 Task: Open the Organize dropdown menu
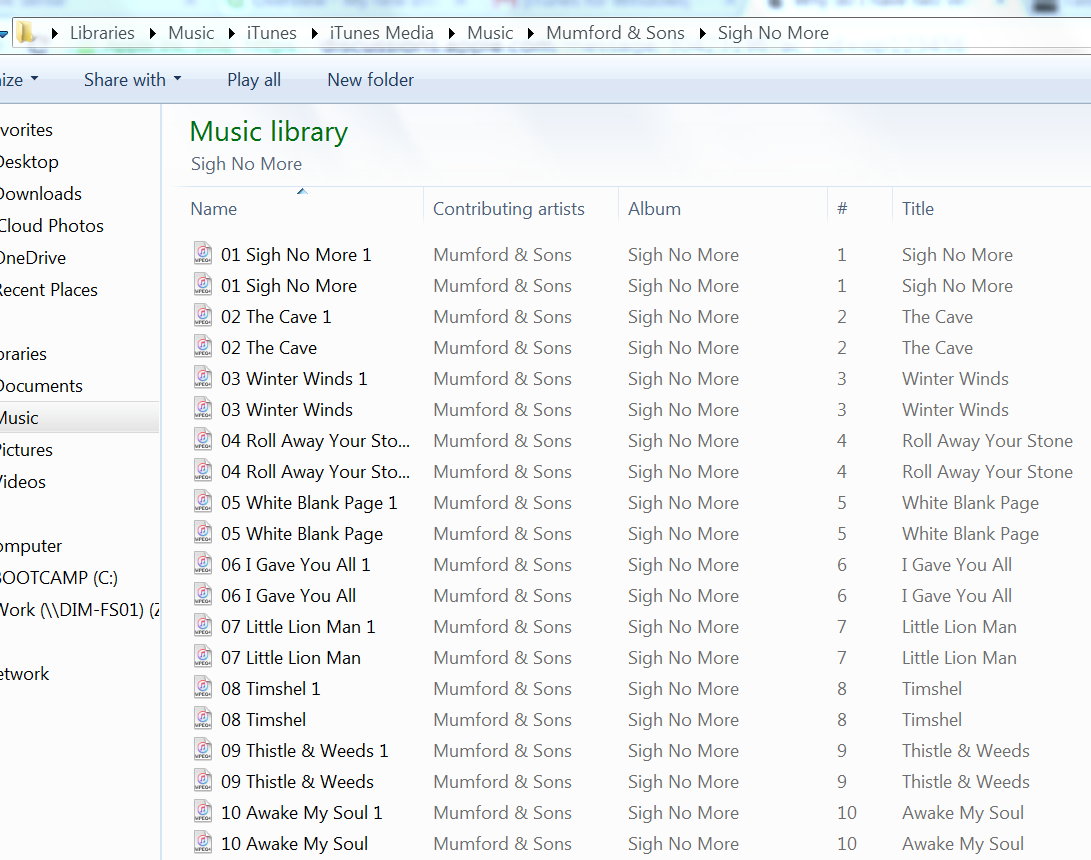(19, 80)
